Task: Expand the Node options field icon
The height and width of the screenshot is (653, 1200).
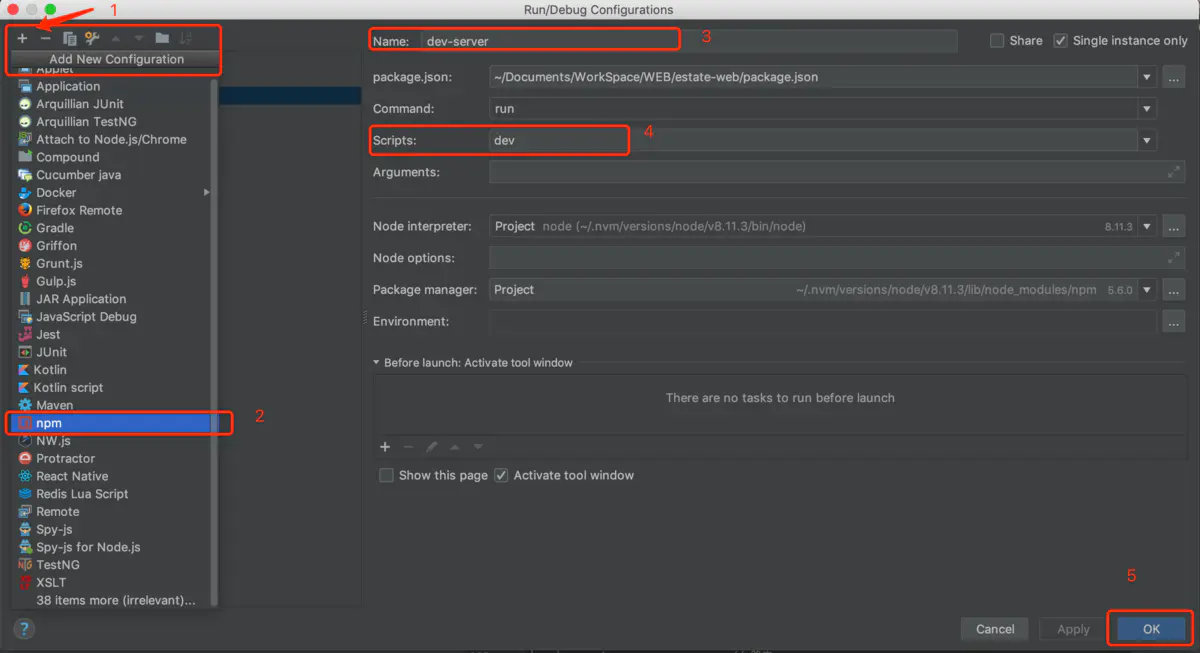Action: point(1173,258)
